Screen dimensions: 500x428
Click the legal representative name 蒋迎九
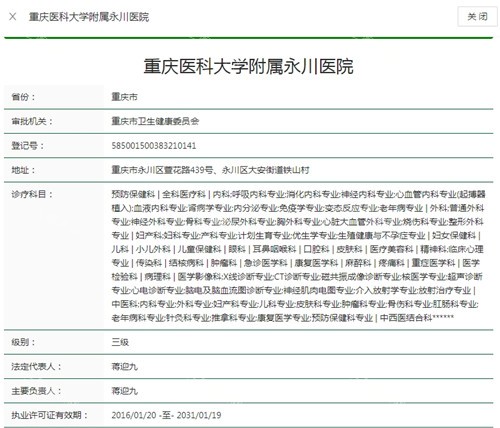(124, 366)
